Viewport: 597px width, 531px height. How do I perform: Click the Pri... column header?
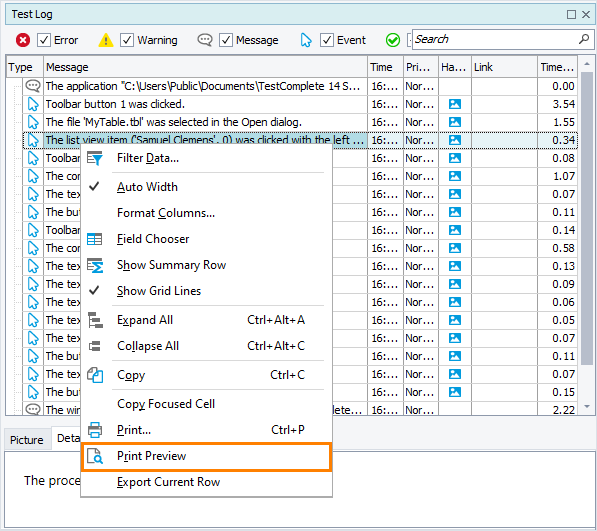[x=420, y=67]
